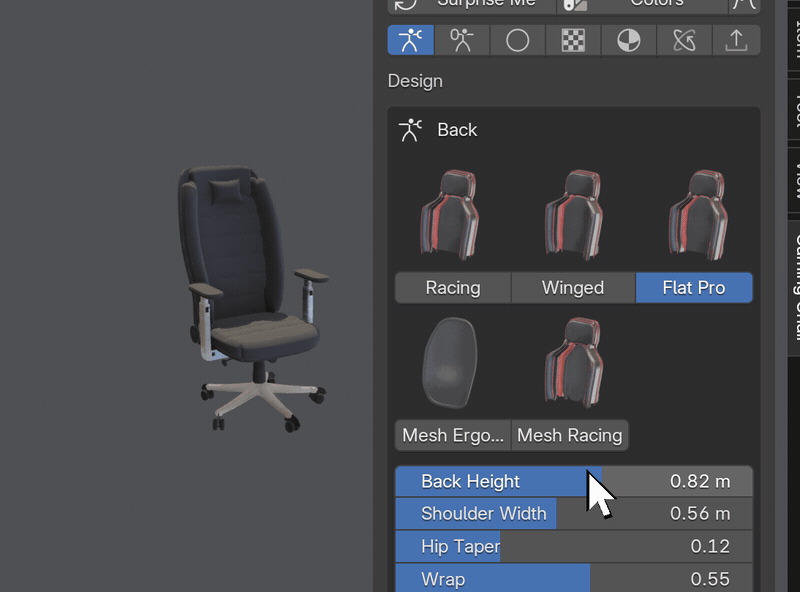Choose the Mesh Racing back style button
Image resolution: width=800 pixels, height=592 pixels.
coord(570,435)
